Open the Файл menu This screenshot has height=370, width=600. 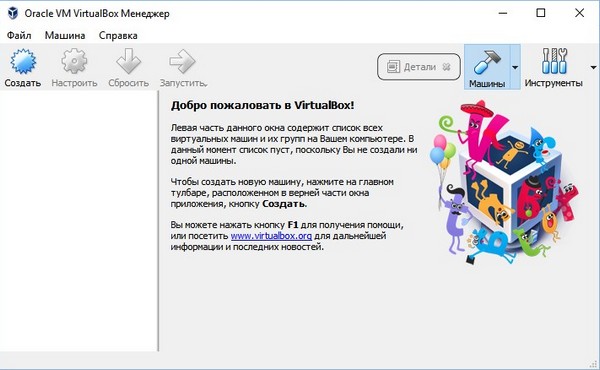click(x=19, y=36)
